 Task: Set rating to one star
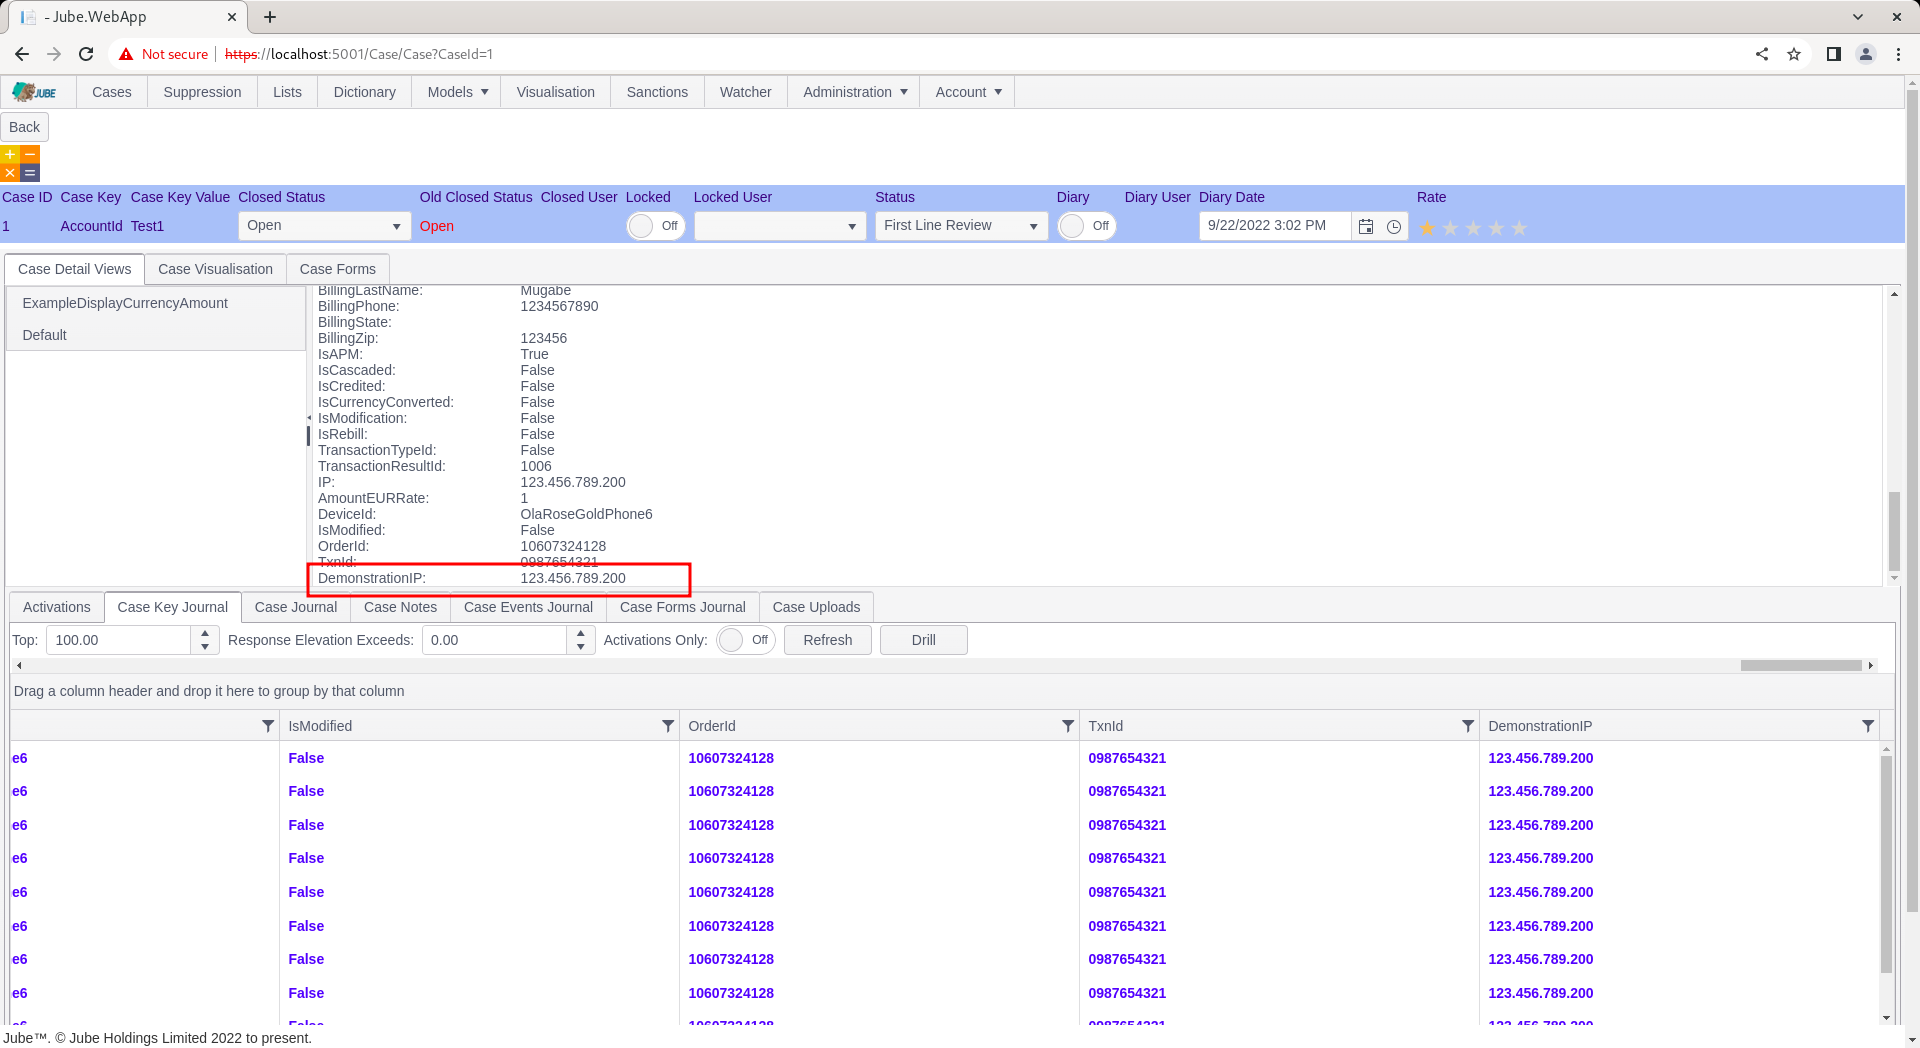click(1427, 228)
